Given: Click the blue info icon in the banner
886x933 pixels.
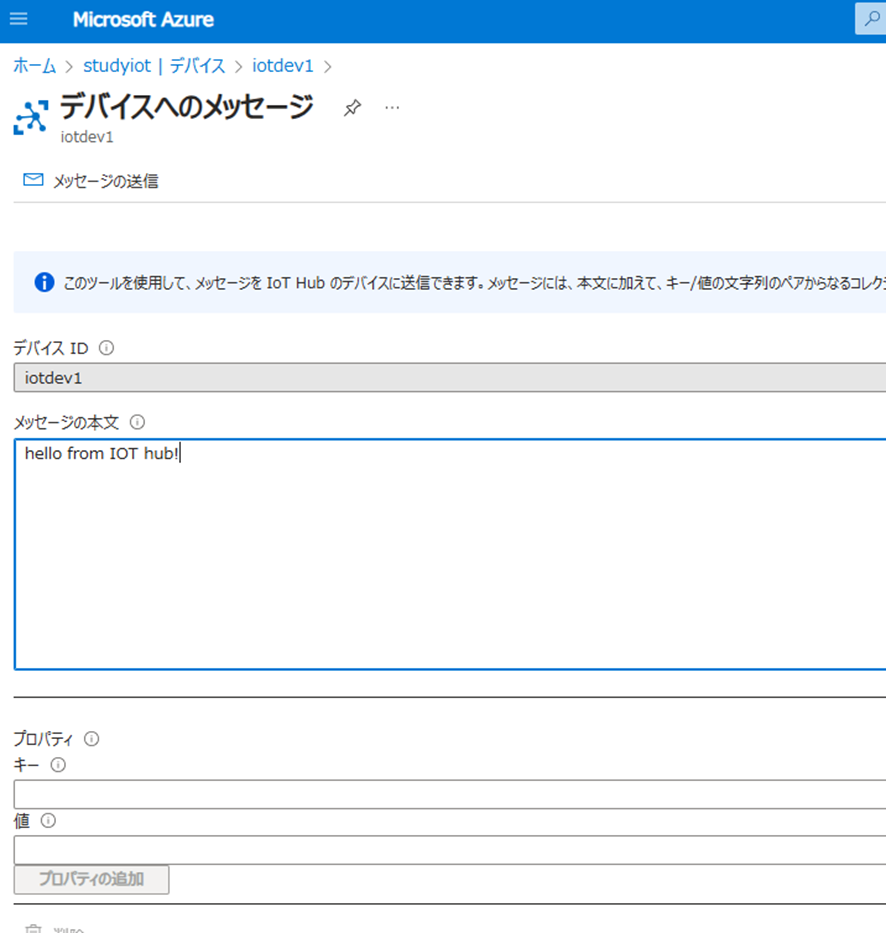Looking at the screenshot, I should point(44,282).
